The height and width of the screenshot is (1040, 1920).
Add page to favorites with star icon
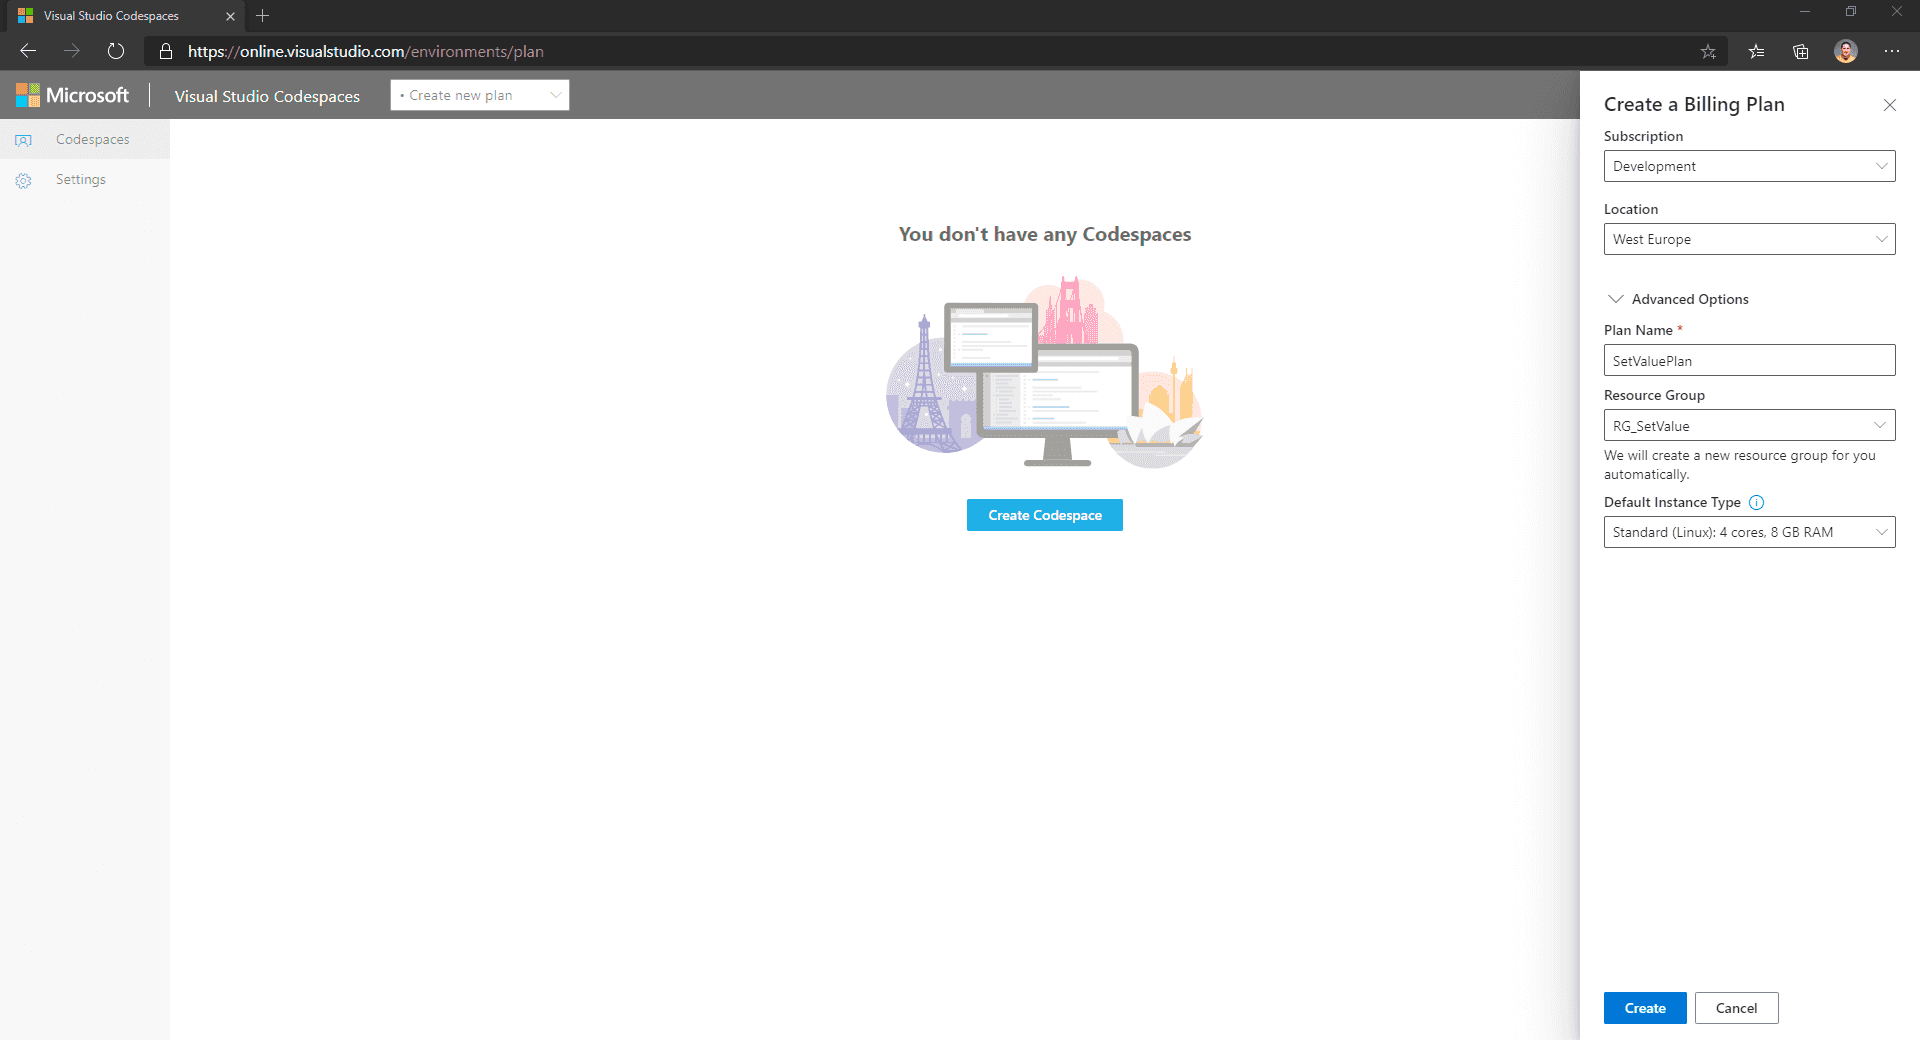coord(1708,52)
